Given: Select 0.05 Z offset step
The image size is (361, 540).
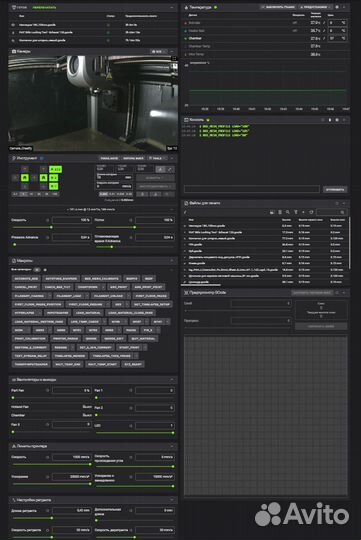Looking at the screenshot, I should pyautogui.click(x=129, y=194).
